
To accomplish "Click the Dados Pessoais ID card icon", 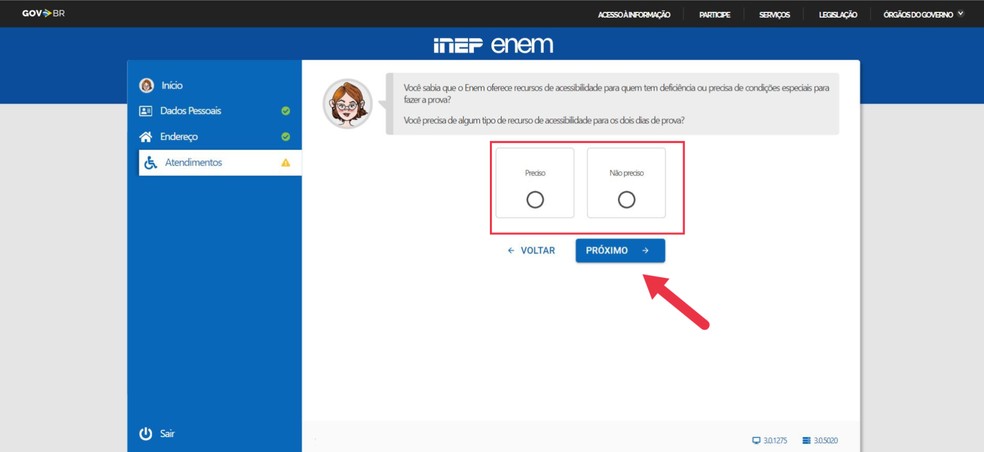I will coord(146,111).
